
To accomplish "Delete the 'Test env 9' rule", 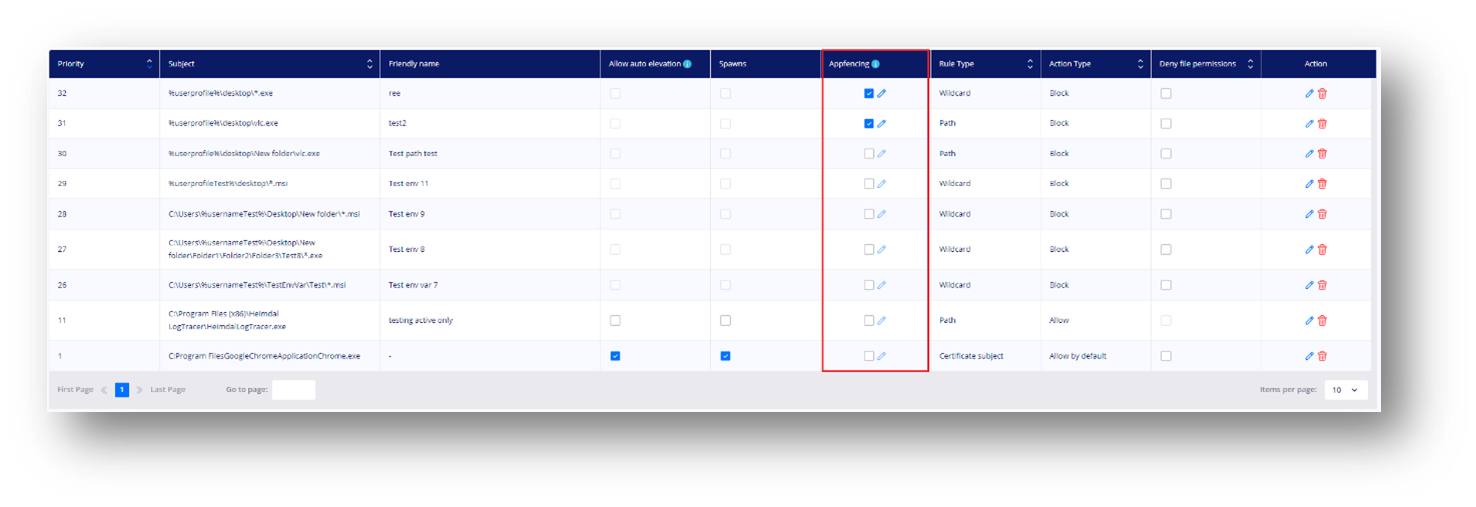I will pyautogui.click(x=1322, y=214).
